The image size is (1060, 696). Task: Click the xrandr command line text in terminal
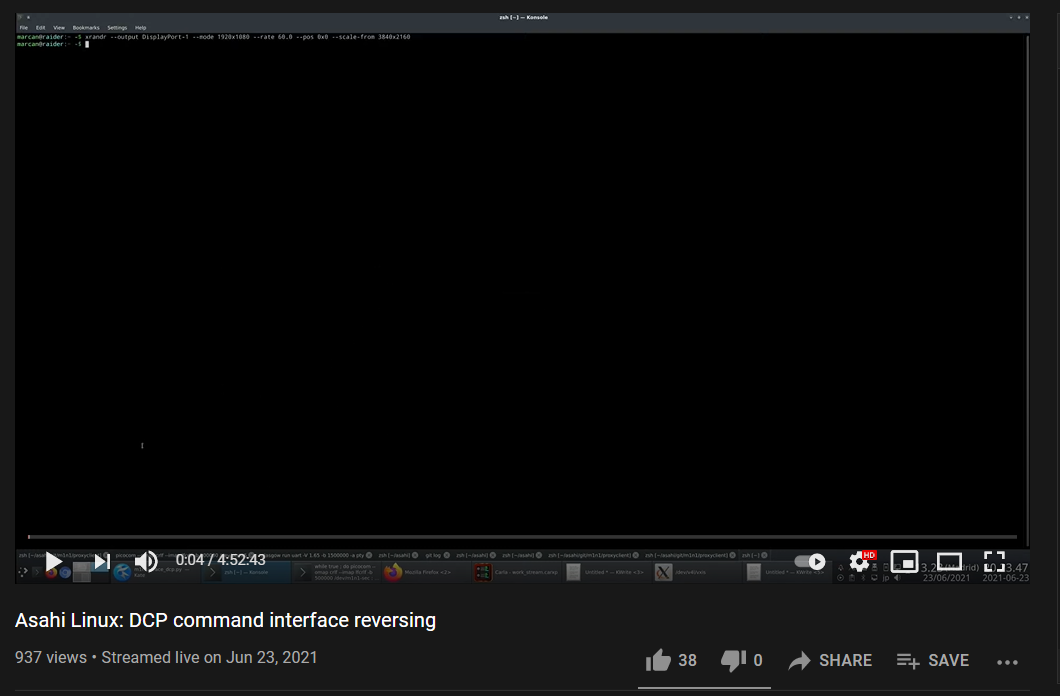click(x=247, y=37)
